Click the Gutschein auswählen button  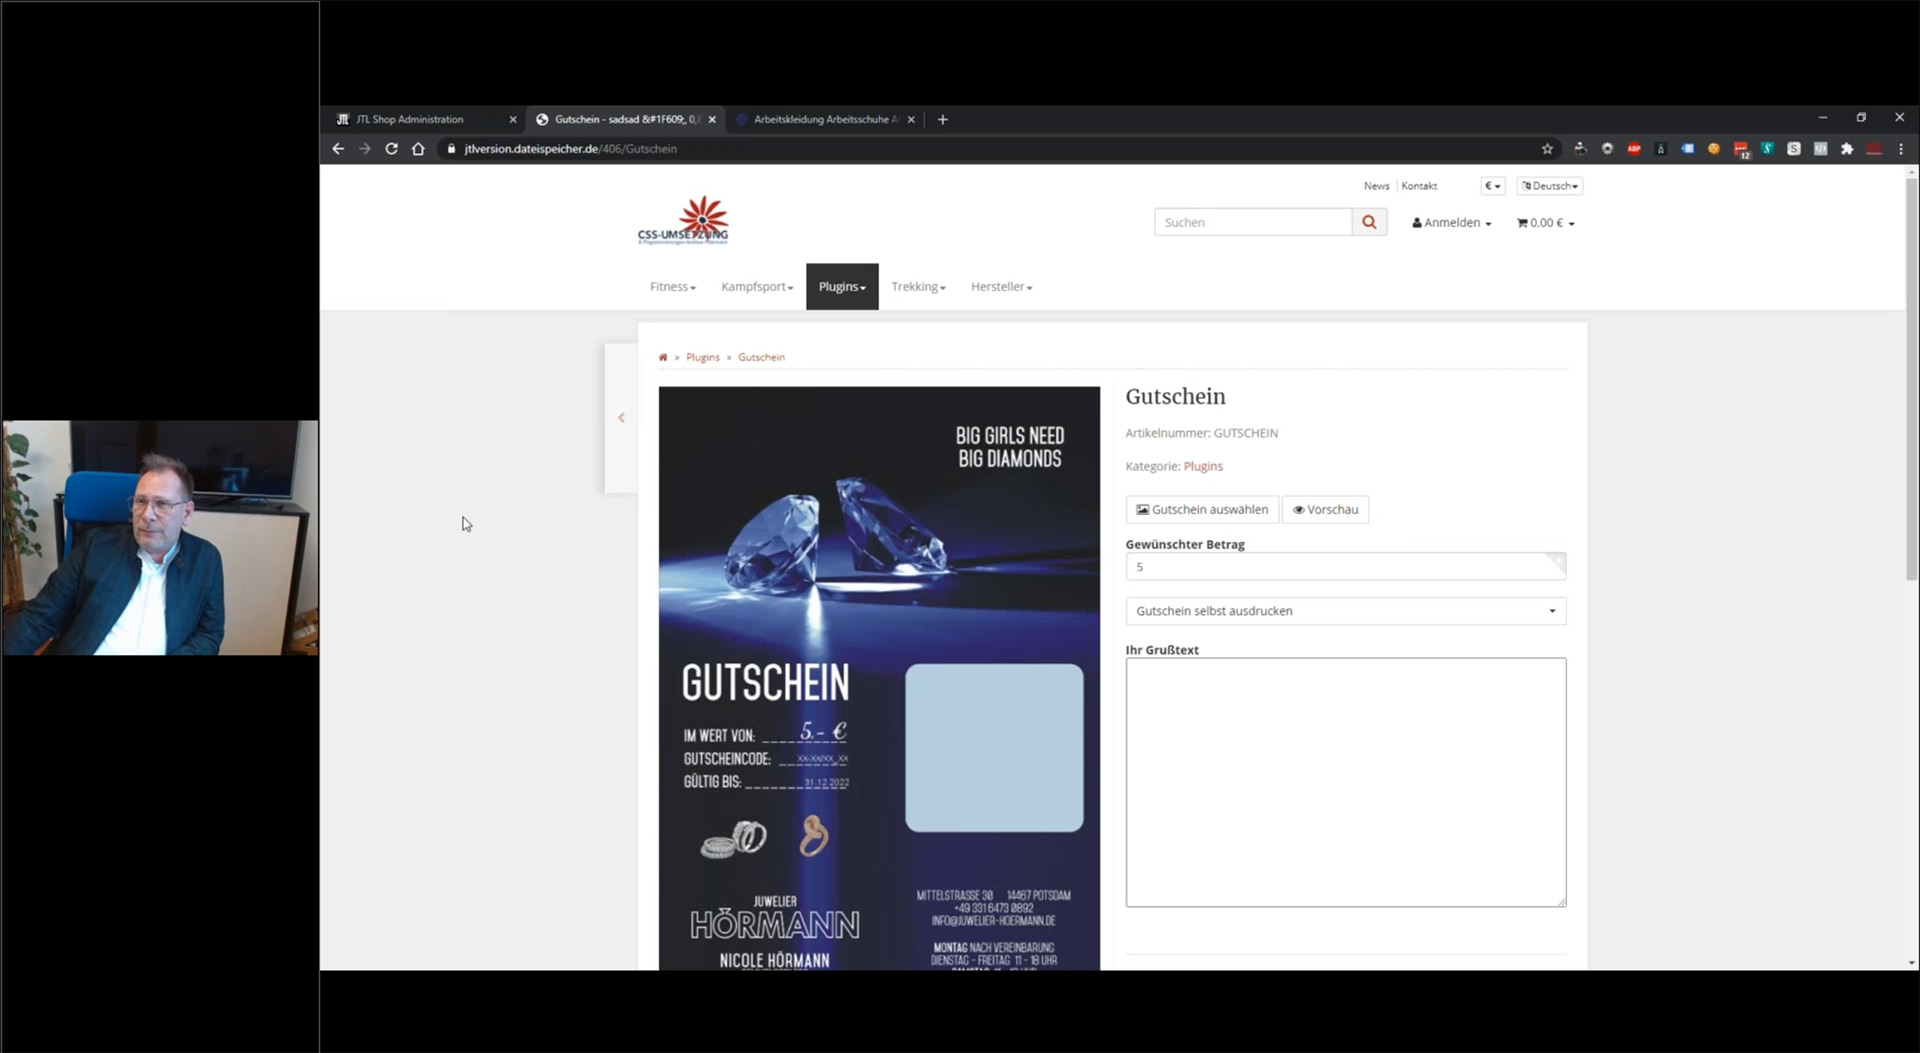(x=1201, y=509)
